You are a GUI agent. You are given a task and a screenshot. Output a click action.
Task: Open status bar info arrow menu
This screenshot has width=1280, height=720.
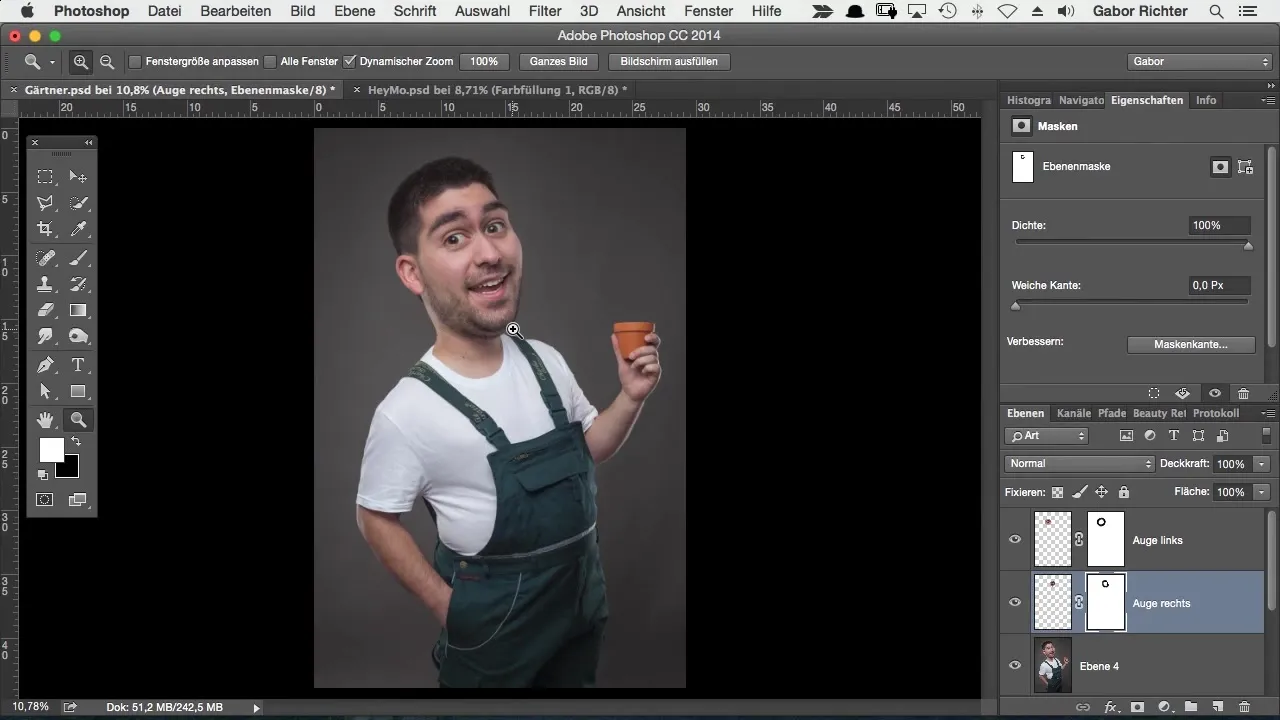pyautogui.click(x=256, y=708)
